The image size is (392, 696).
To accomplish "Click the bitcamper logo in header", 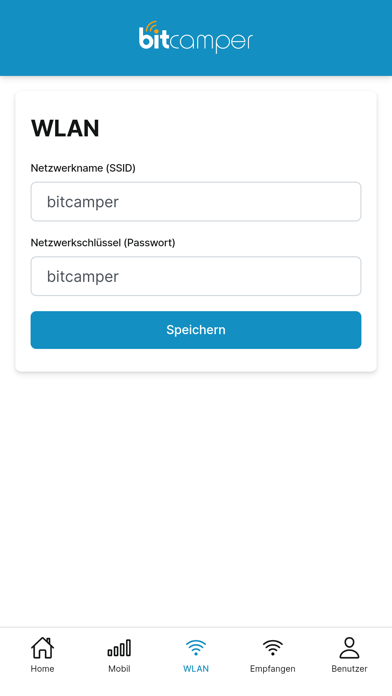I will click(x=196, y=37).
